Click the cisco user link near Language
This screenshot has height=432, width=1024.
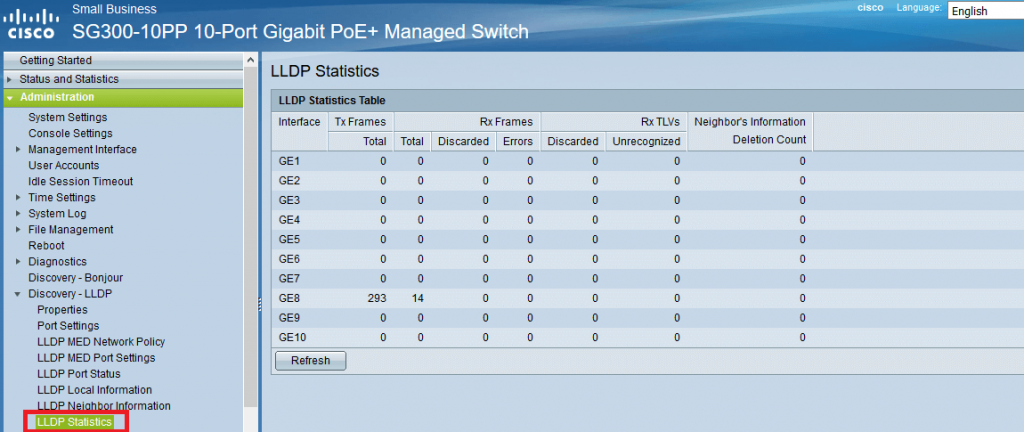click(870, 8)
